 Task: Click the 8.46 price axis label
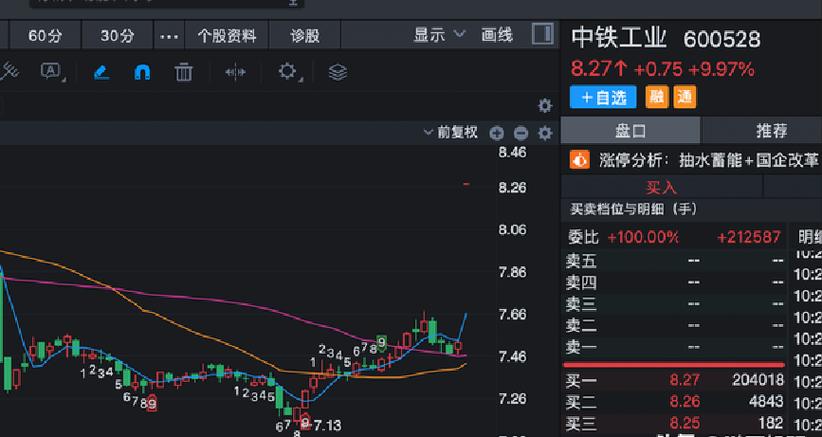coord(512,152)
